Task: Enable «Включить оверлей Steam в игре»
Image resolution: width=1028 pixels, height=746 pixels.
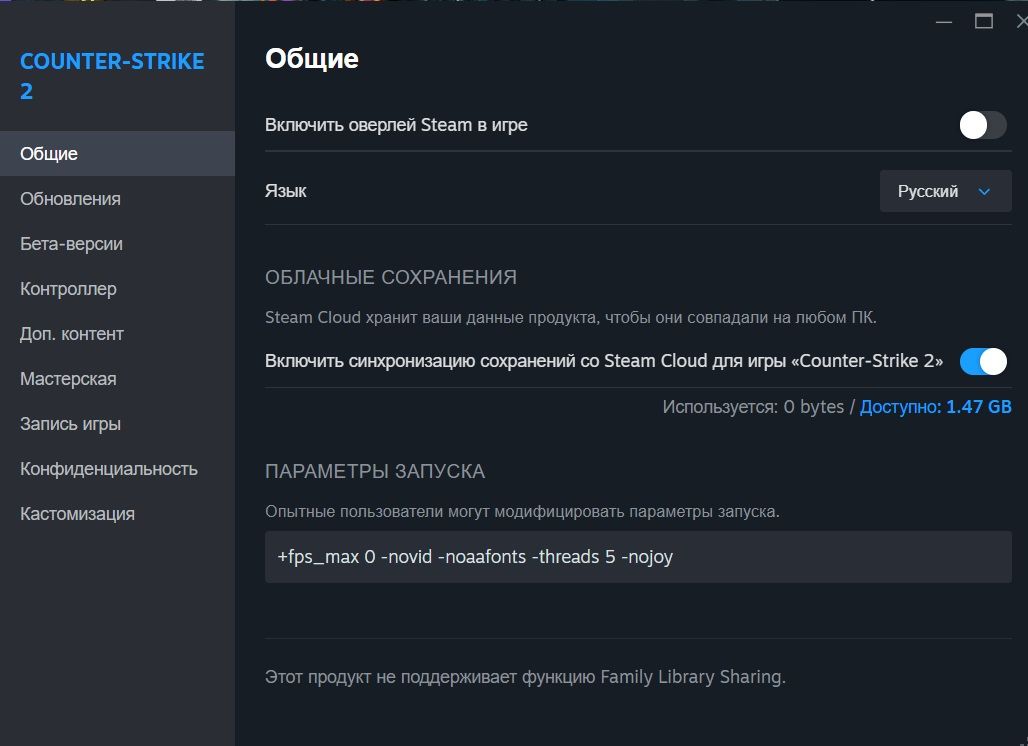Action: pyautogui.click(x=983, y=125)
